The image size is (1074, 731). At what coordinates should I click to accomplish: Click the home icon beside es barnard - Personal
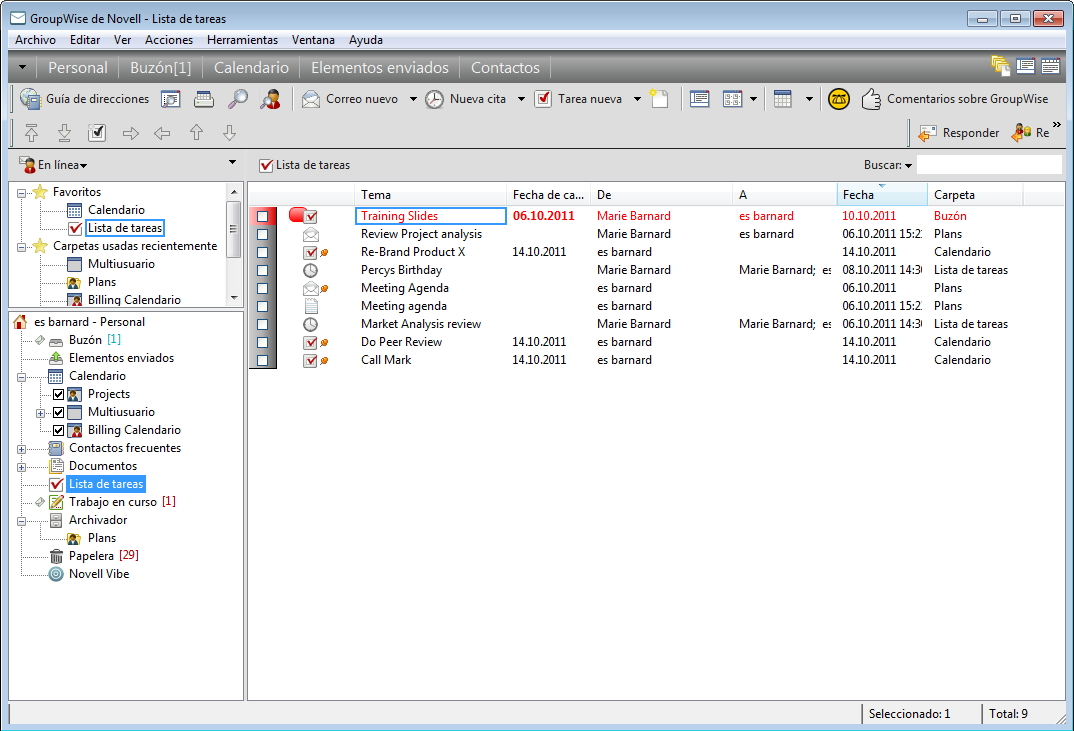coord(20,322)
